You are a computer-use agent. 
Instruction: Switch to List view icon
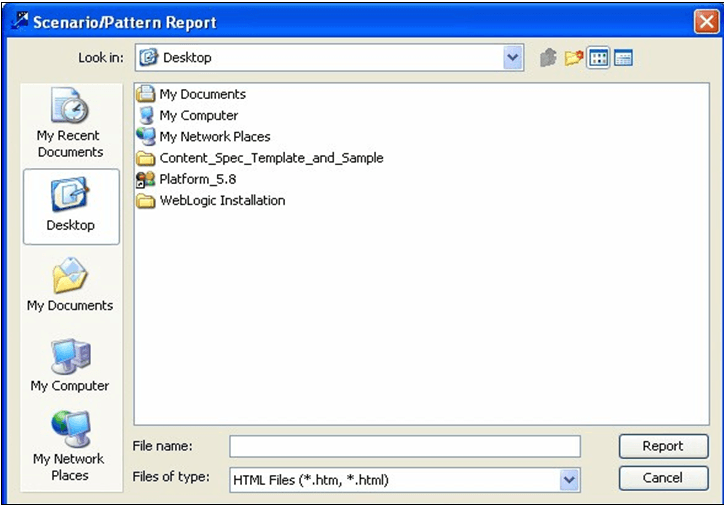coord(598,58)
